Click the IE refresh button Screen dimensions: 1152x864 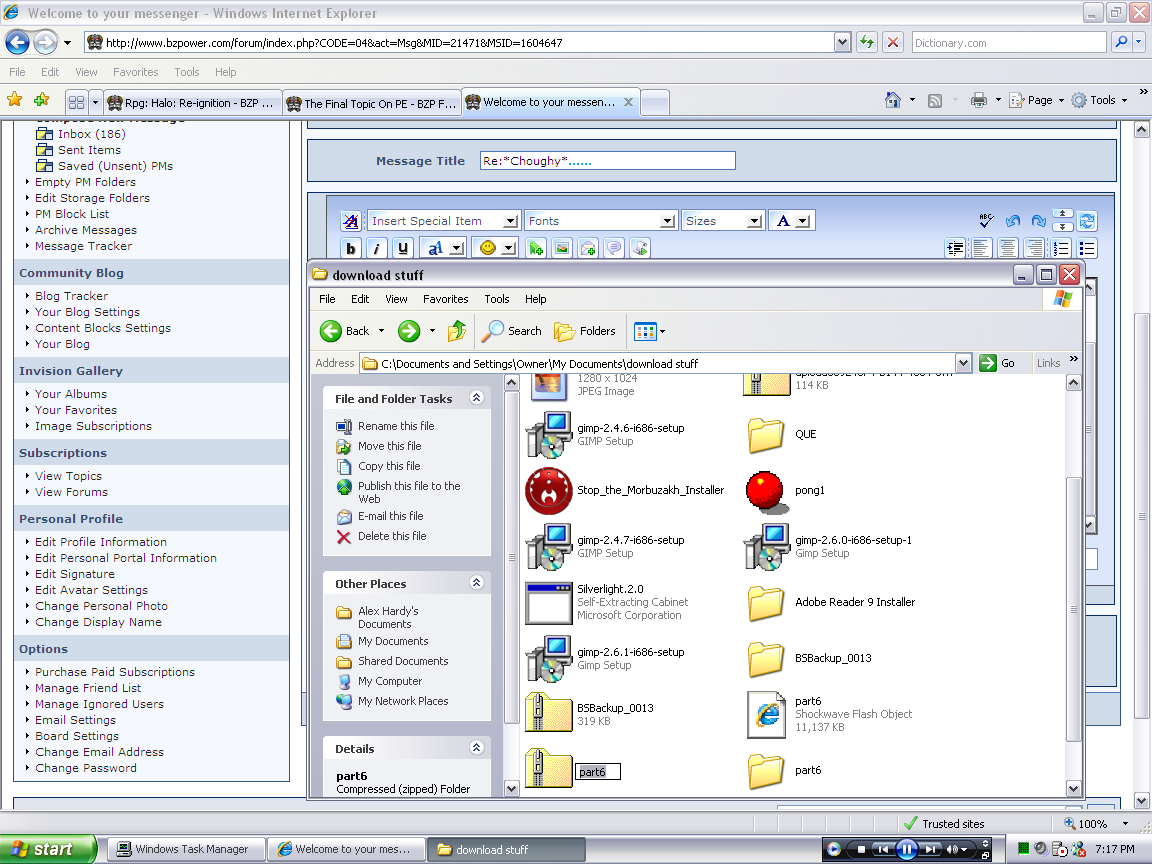(866, 43)
